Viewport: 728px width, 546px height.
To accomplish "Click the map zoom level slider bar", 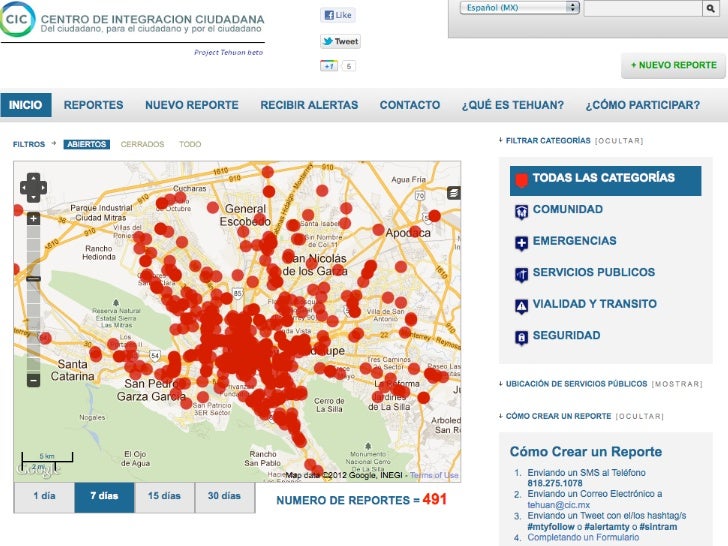I will (33, 299).
